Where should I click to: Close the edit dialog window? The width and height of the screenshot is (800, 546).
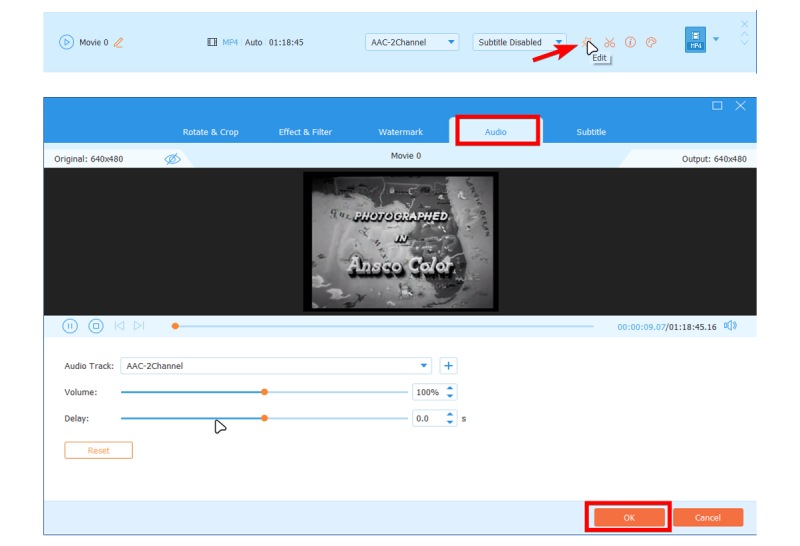click(x=740, y=106)
